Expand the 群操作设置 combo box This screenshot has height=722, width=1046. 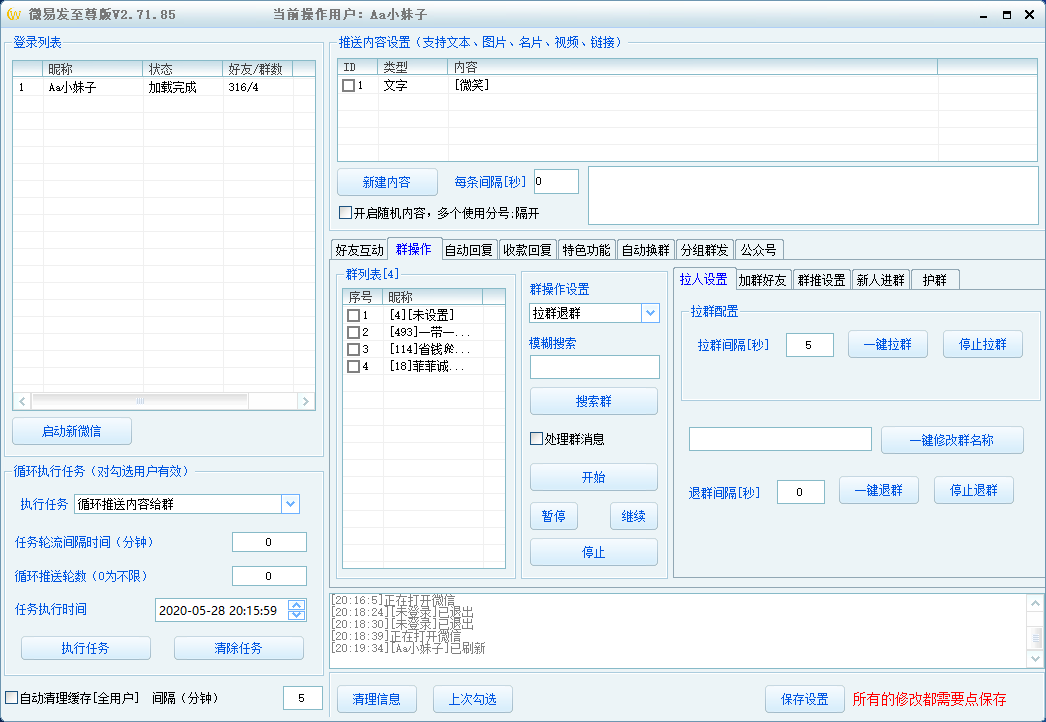(x=650, y=313)
